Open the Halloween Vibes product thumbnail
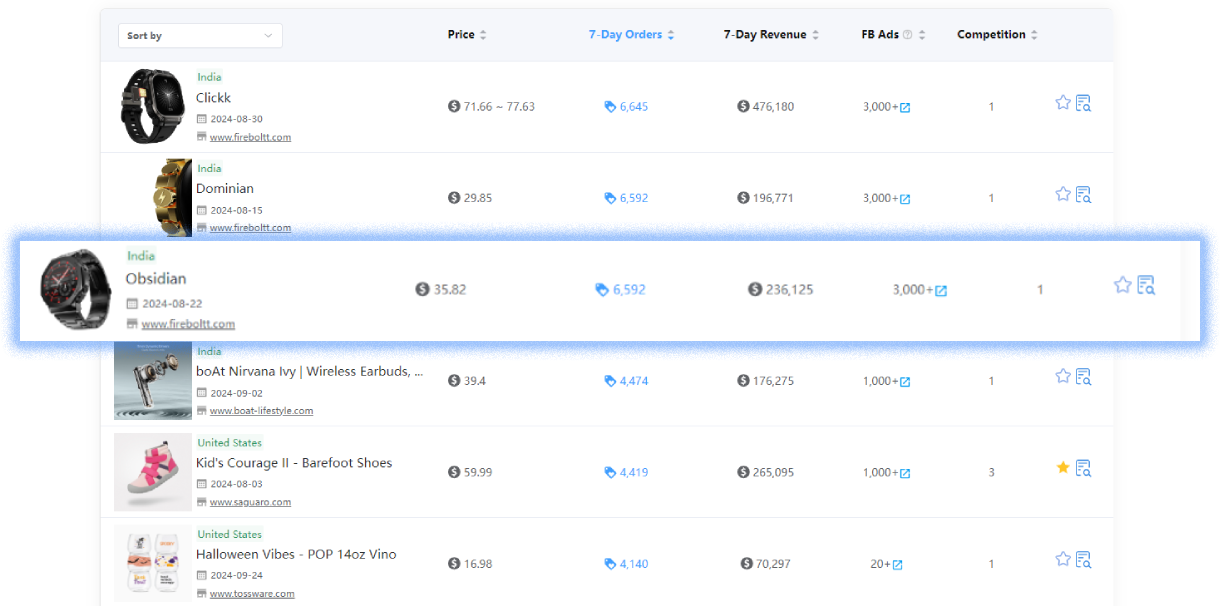1220x606 pixels. point(153,563)
